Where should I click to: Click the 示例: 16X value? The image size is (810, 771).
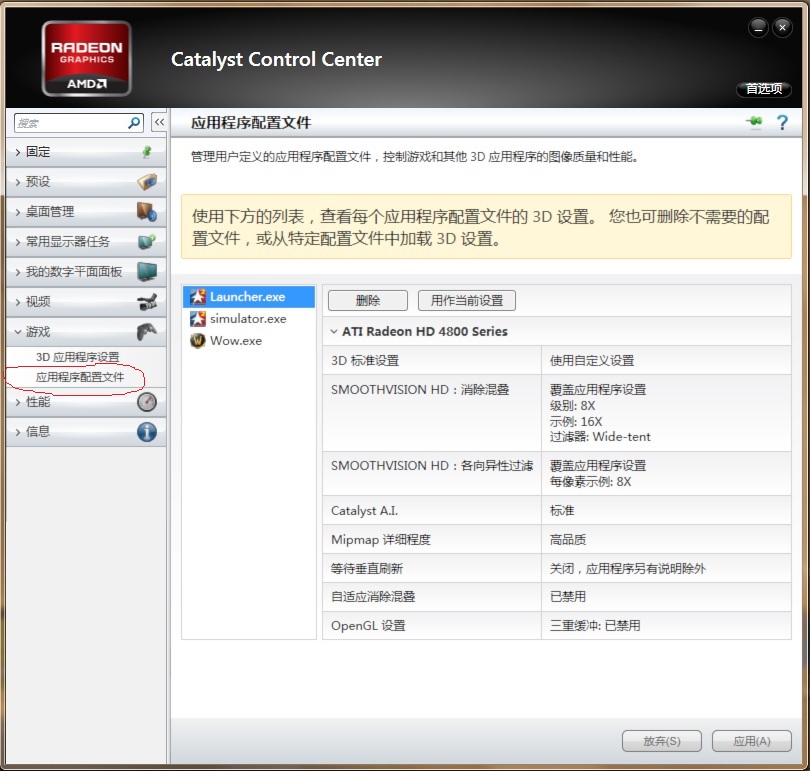pyautogui.click(x=576, y=421)
